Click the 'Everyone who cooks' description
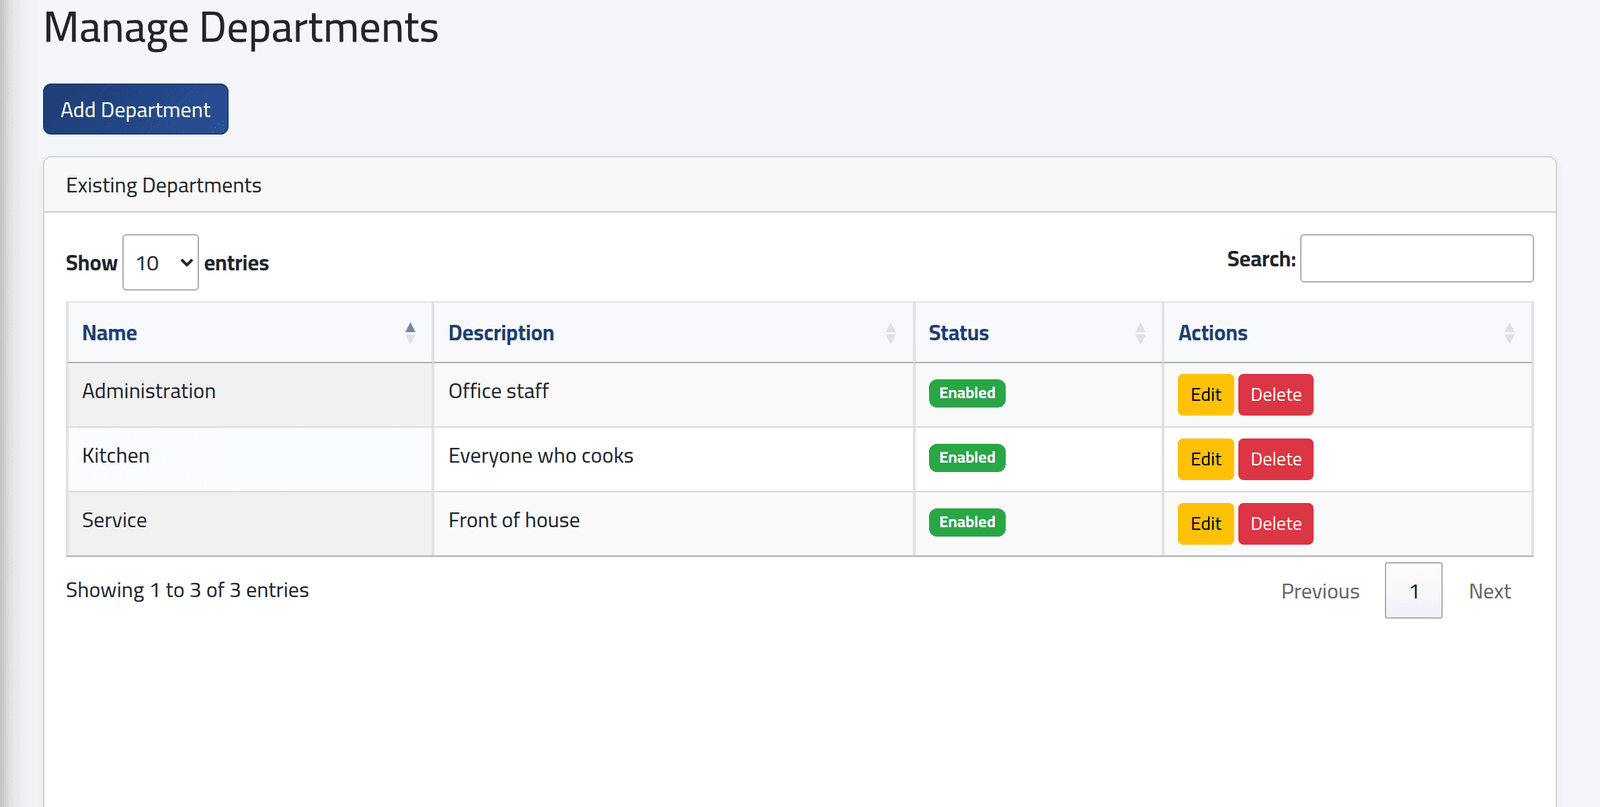 pos(541,456)
